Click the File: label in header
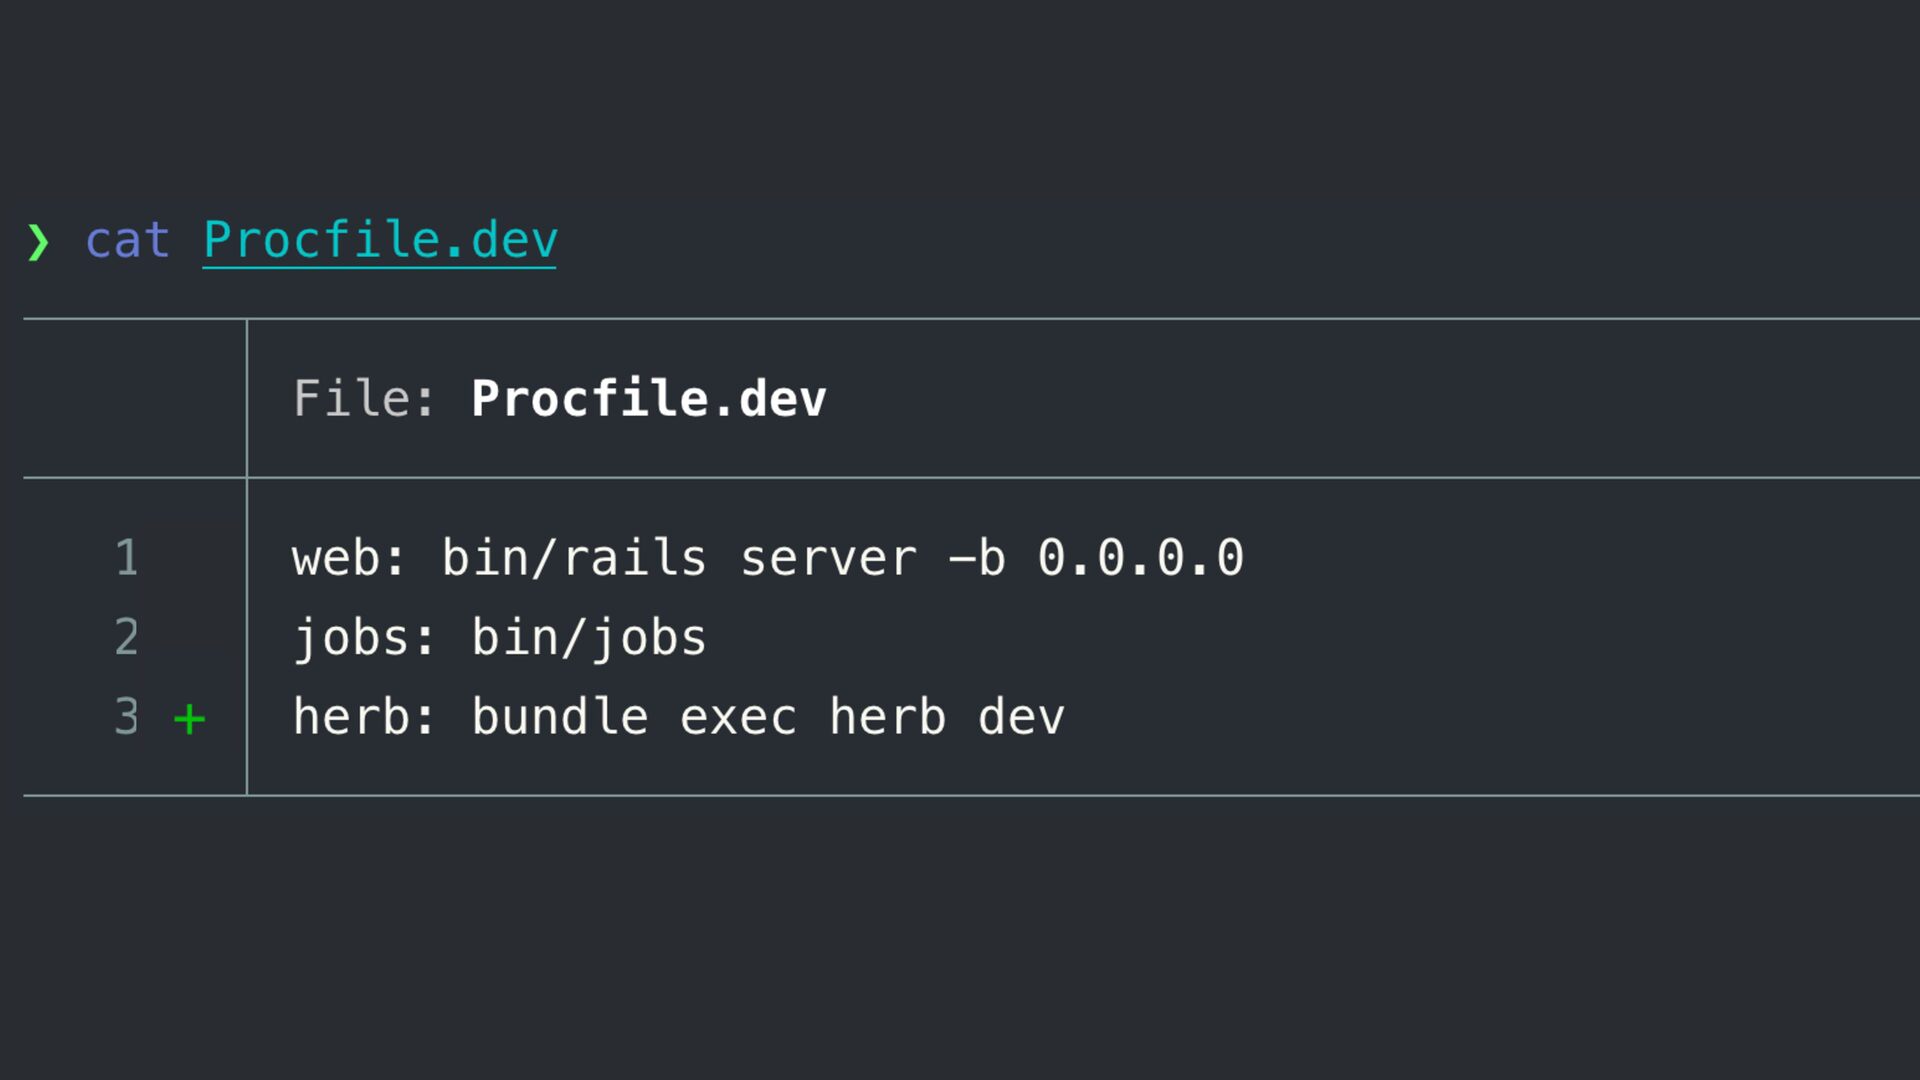The height and width of the screenshot is (1080, 1920). [364, 399]
